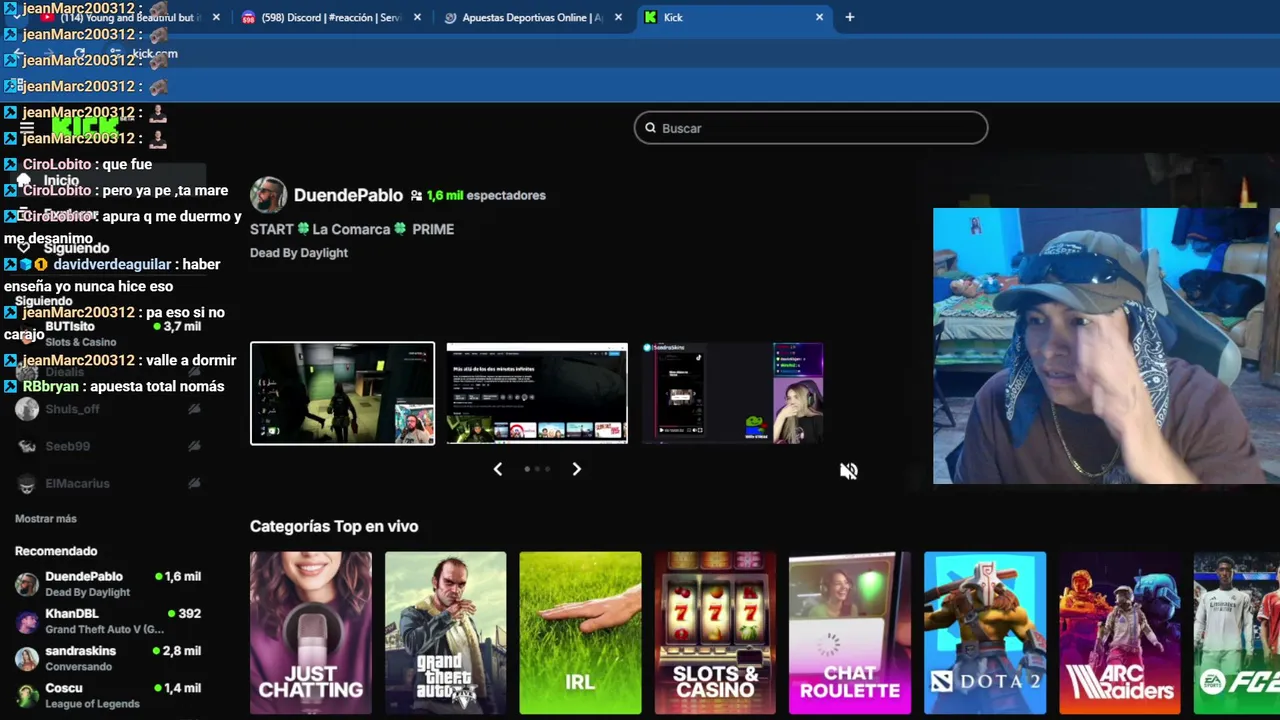The width and height of the screenshot is (1280, 720).
Task: Open the Chat Roulette category card
Action: coord(850,633)
